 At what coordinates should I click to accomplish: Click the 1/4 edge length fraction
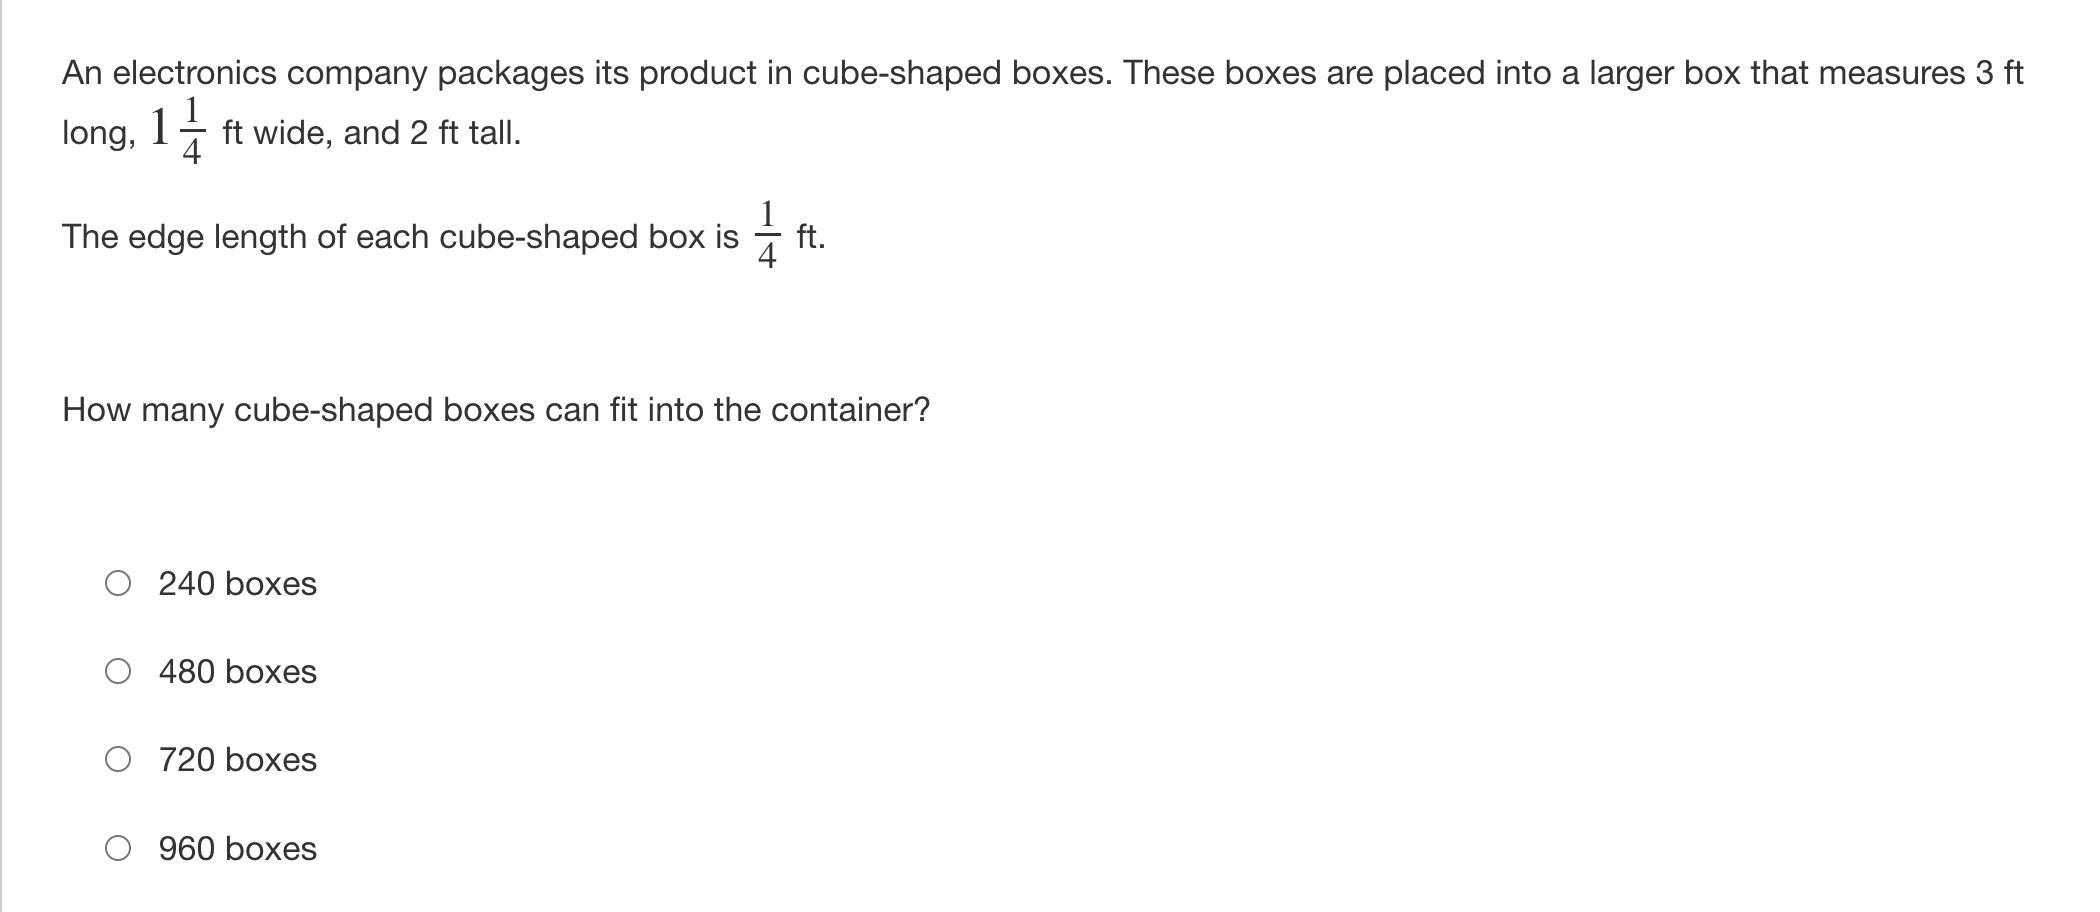[x=767, y=236]
